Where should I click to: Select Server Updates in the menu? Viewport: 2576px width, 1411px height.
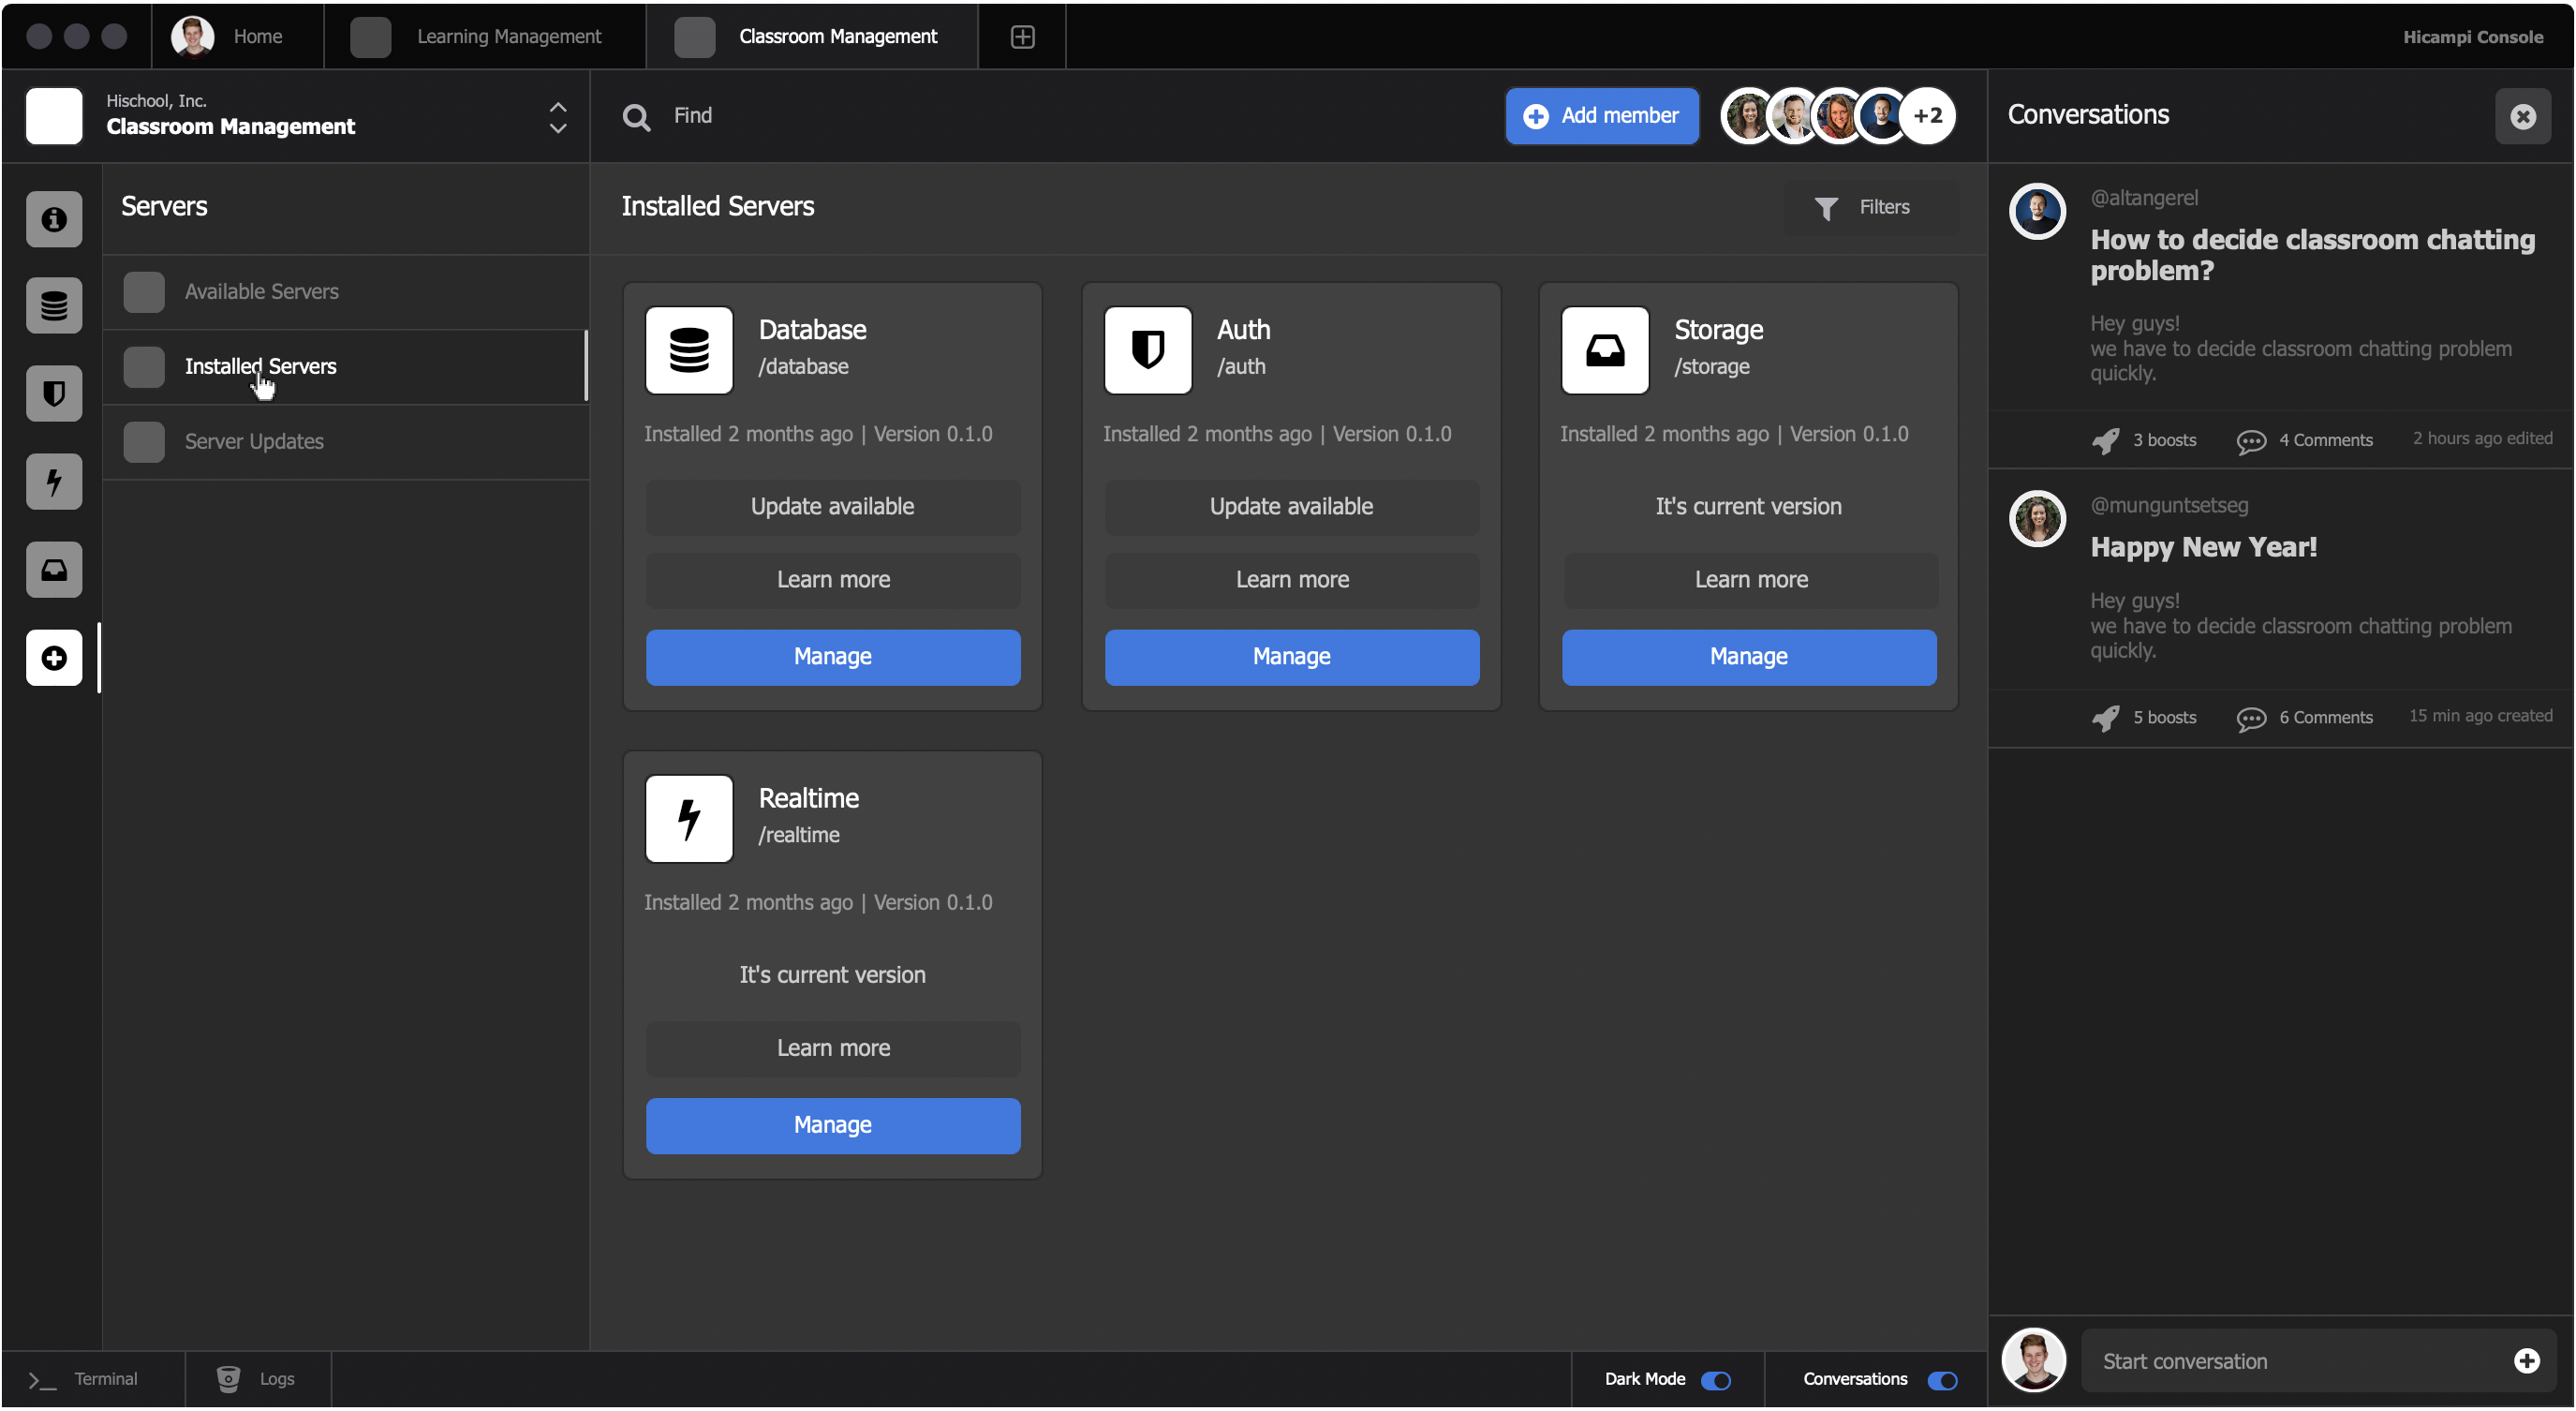(254, 441)
